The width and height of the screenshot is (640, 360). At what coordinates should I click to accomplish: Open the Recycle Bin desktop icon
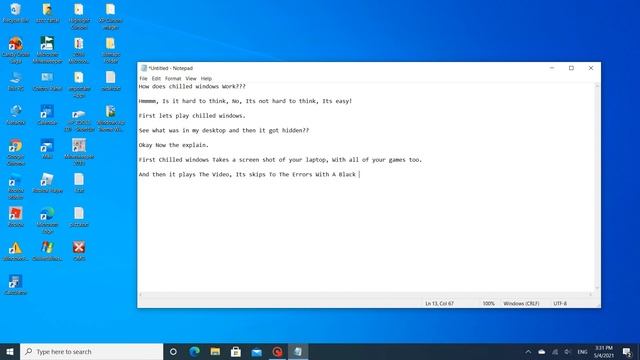coord(16,13)
